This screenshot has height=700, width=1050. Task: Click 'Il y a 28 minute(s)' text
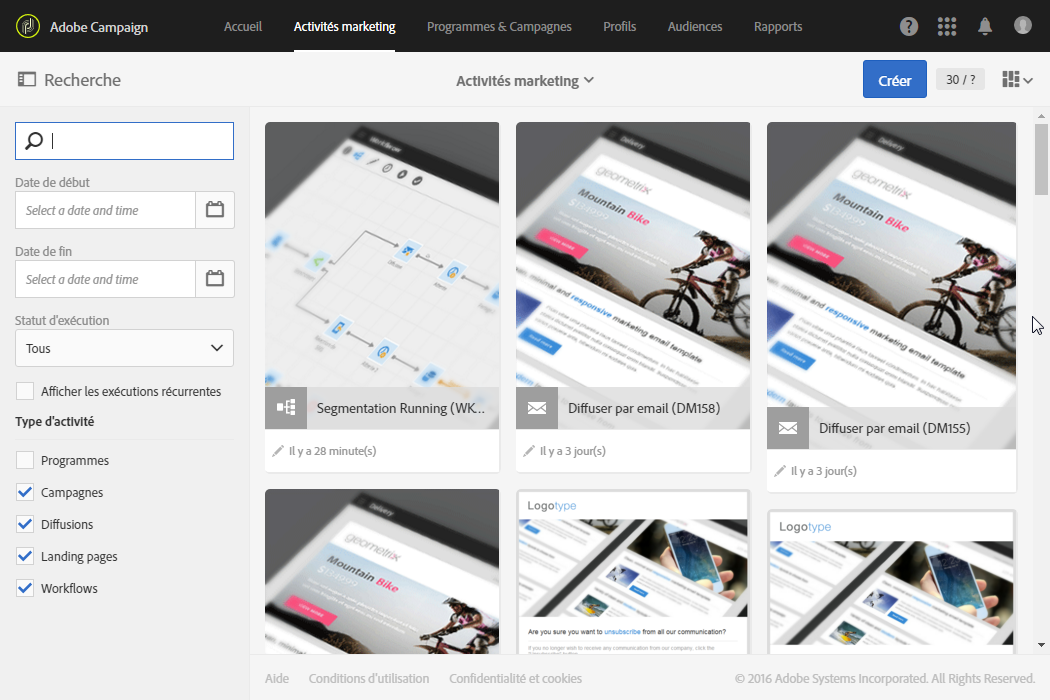coord(332,451)
